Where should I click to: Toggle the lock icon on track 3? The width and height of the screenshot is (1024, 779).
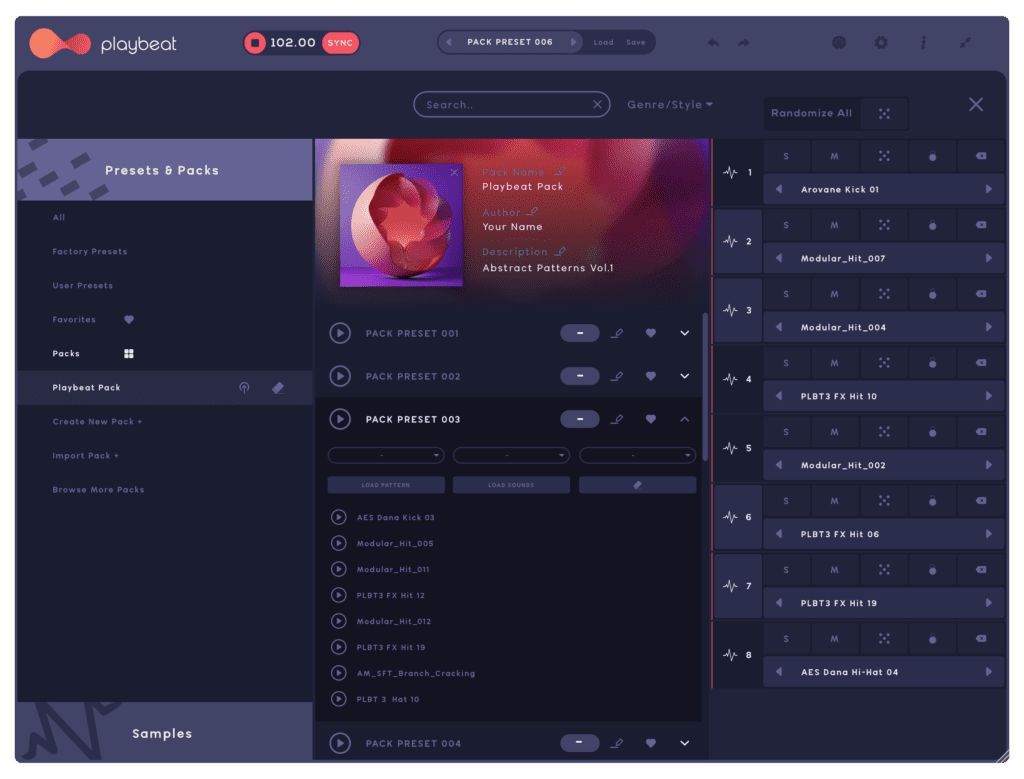(933, 294)
